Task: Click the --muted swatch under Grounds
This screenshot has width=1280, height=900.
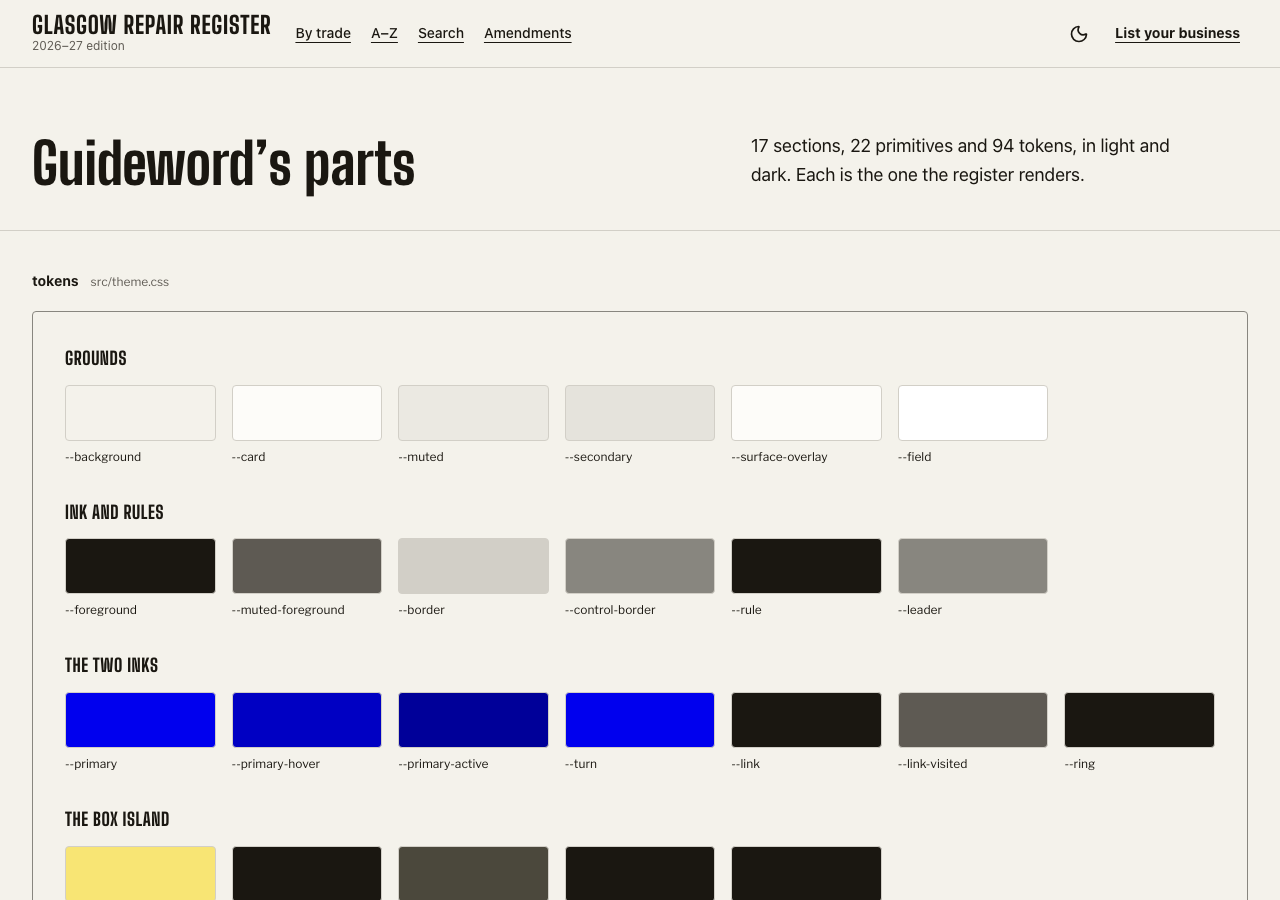Action: [x=473, y=413]
